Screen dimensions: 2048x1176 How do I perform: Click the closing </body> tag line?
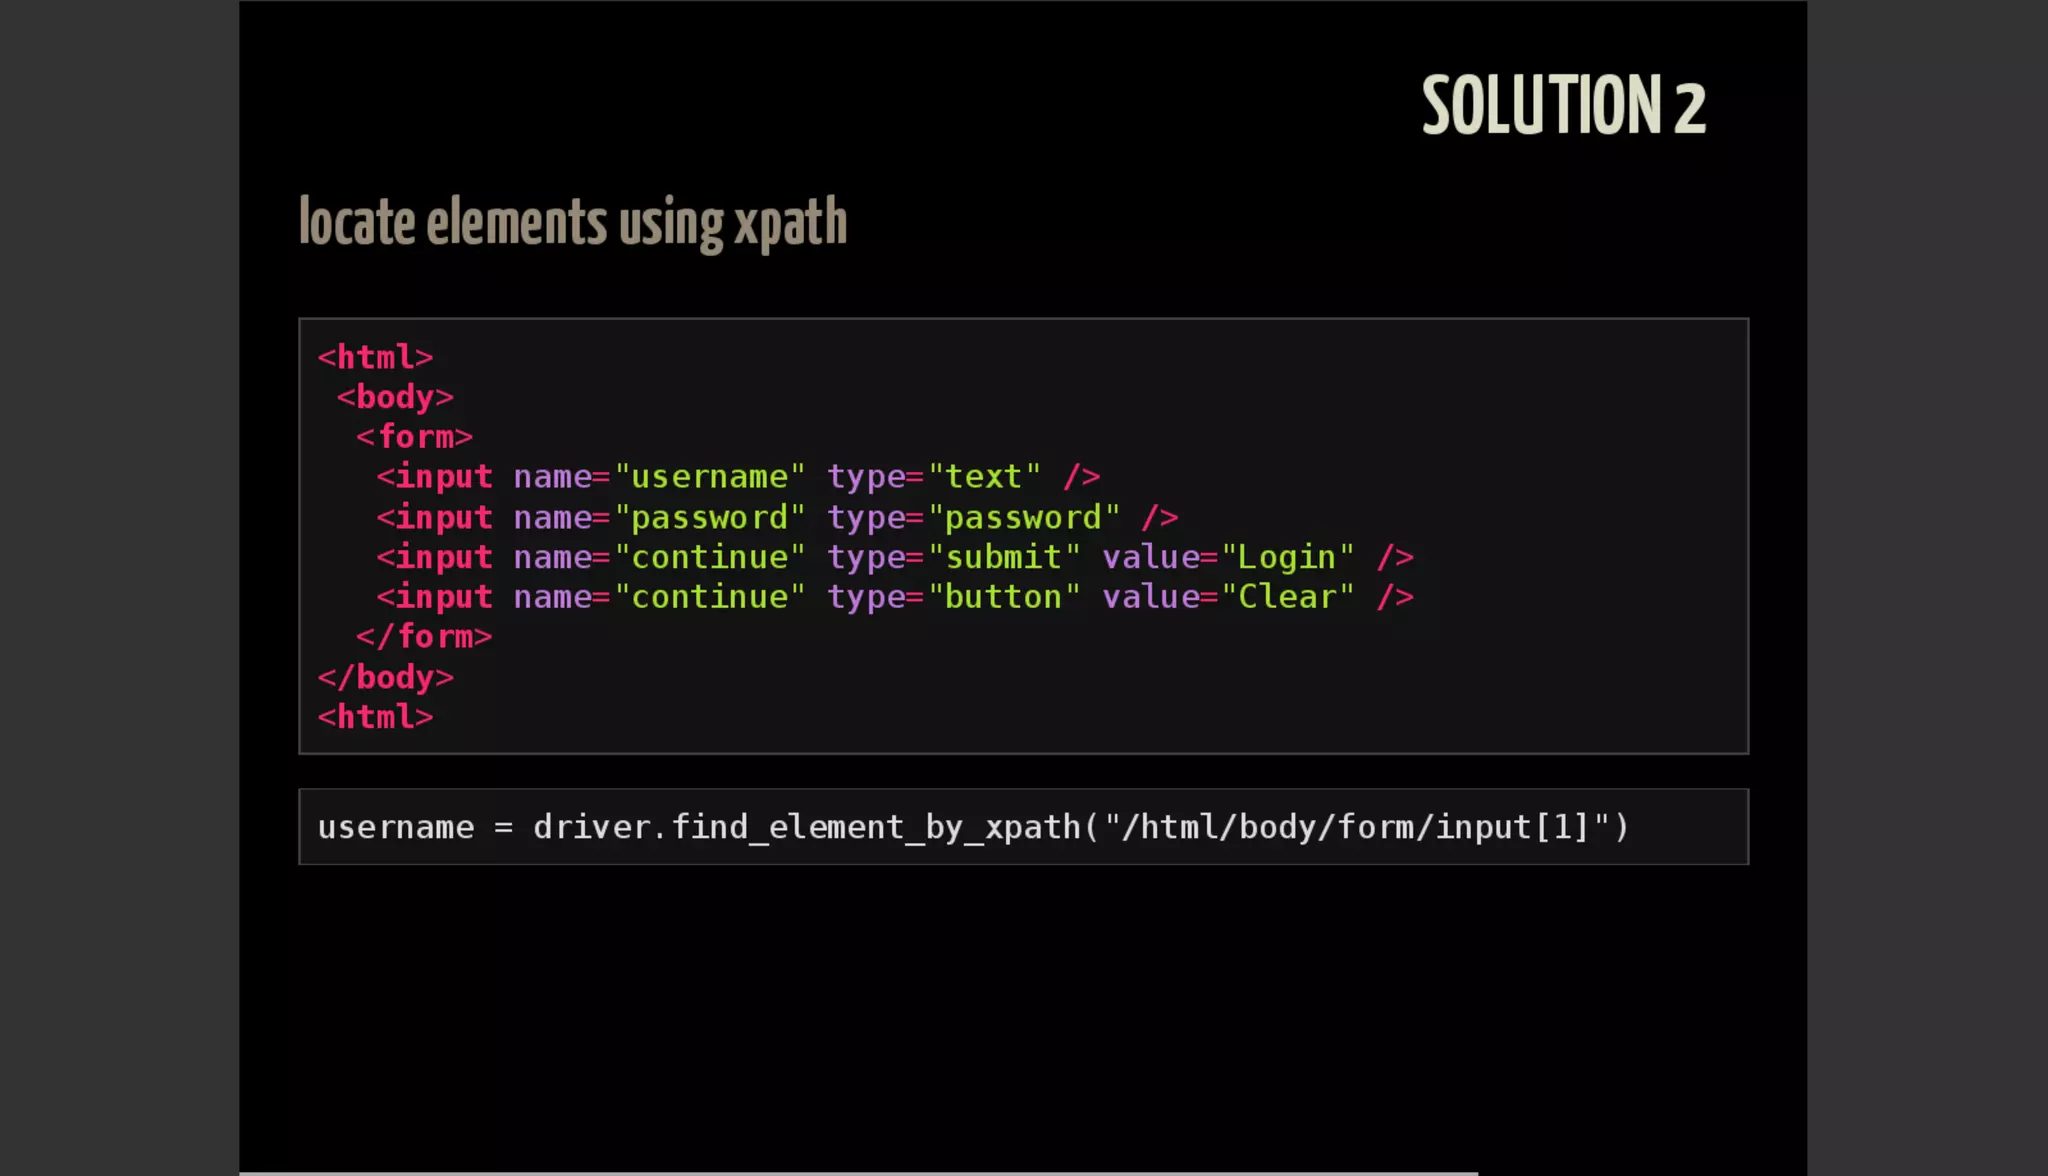(x=385, y=677)
